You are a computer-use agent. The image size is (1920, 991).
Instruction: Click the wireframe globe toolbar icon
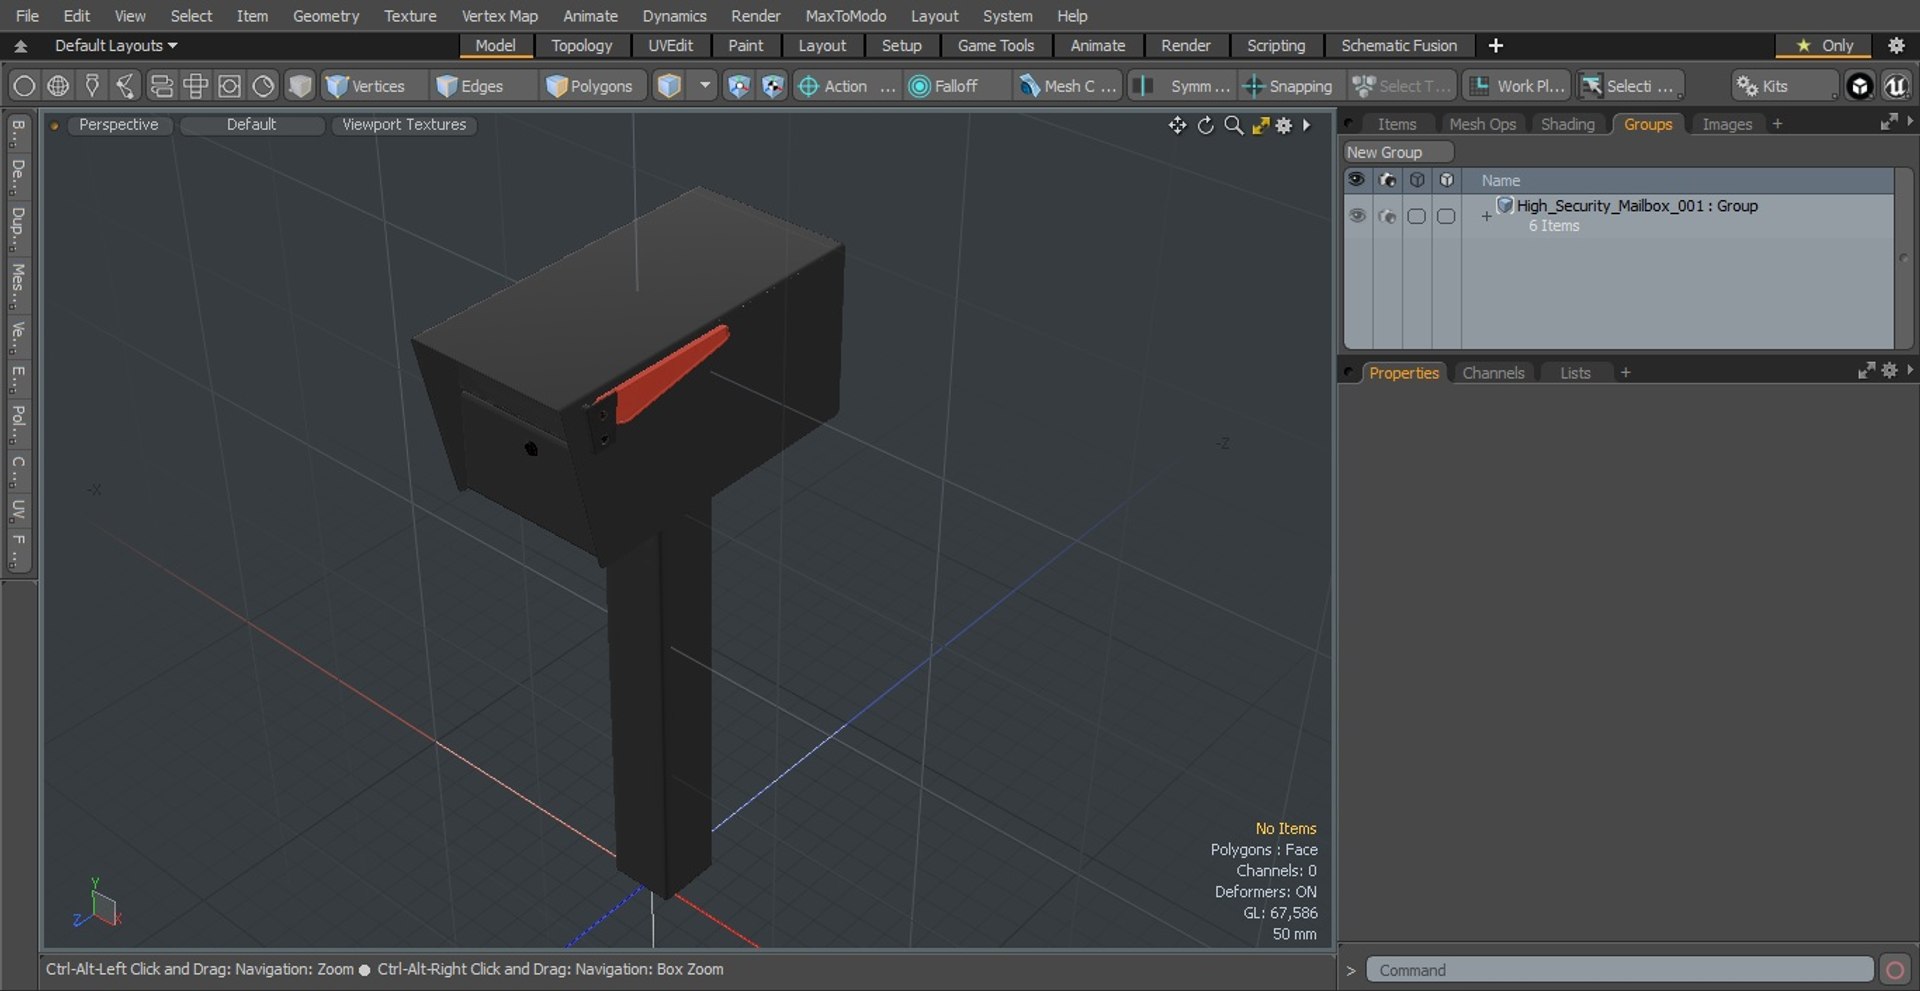58,86
